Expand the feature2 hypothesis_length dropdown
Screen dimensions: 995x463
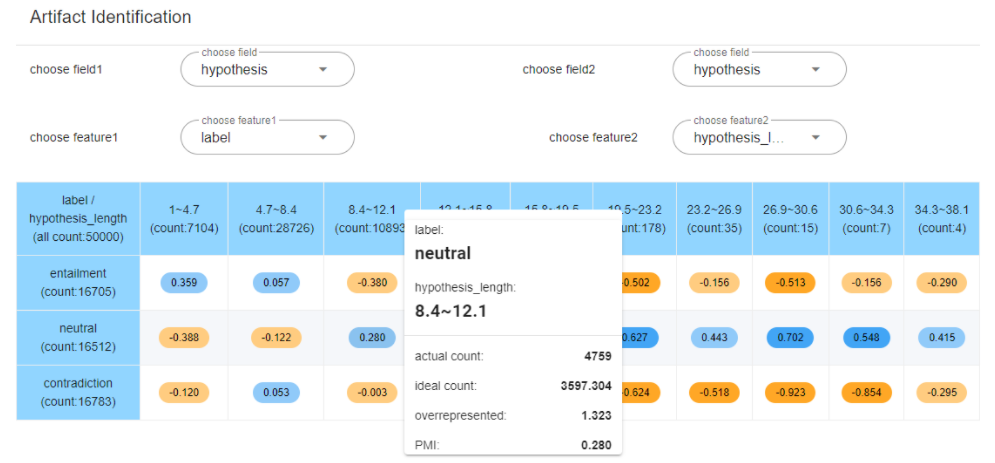[759, 138]
